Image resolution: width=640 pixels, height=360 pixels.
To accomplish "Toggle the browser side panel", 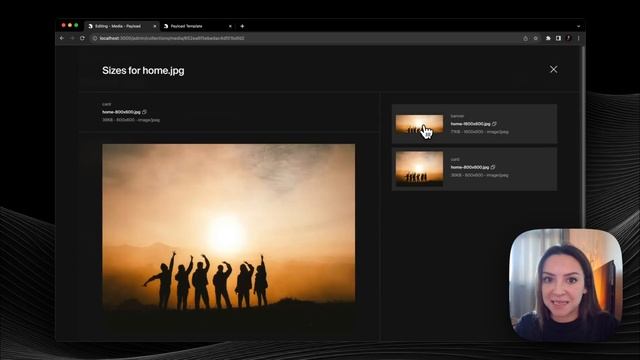I will click(x=558, y=38).
